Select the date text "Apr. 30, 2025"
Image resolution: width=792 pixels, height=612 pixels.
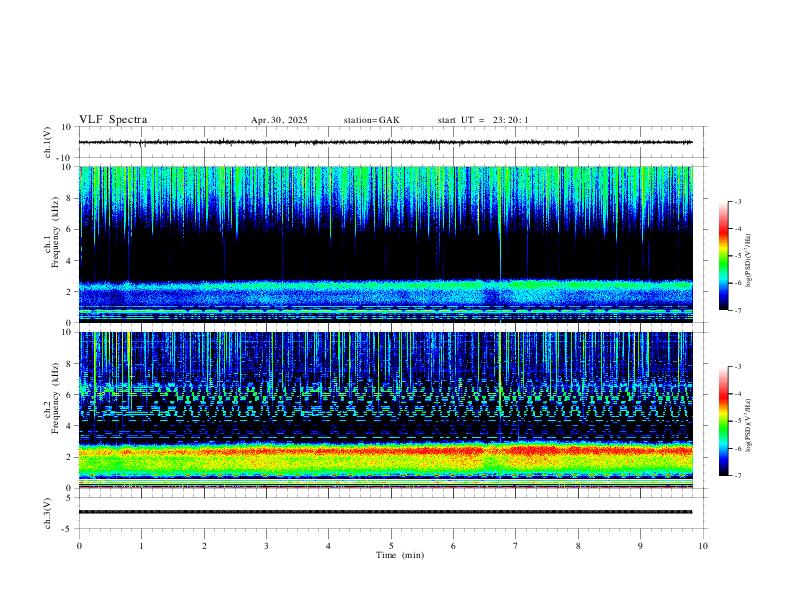[x=279, y=120]
